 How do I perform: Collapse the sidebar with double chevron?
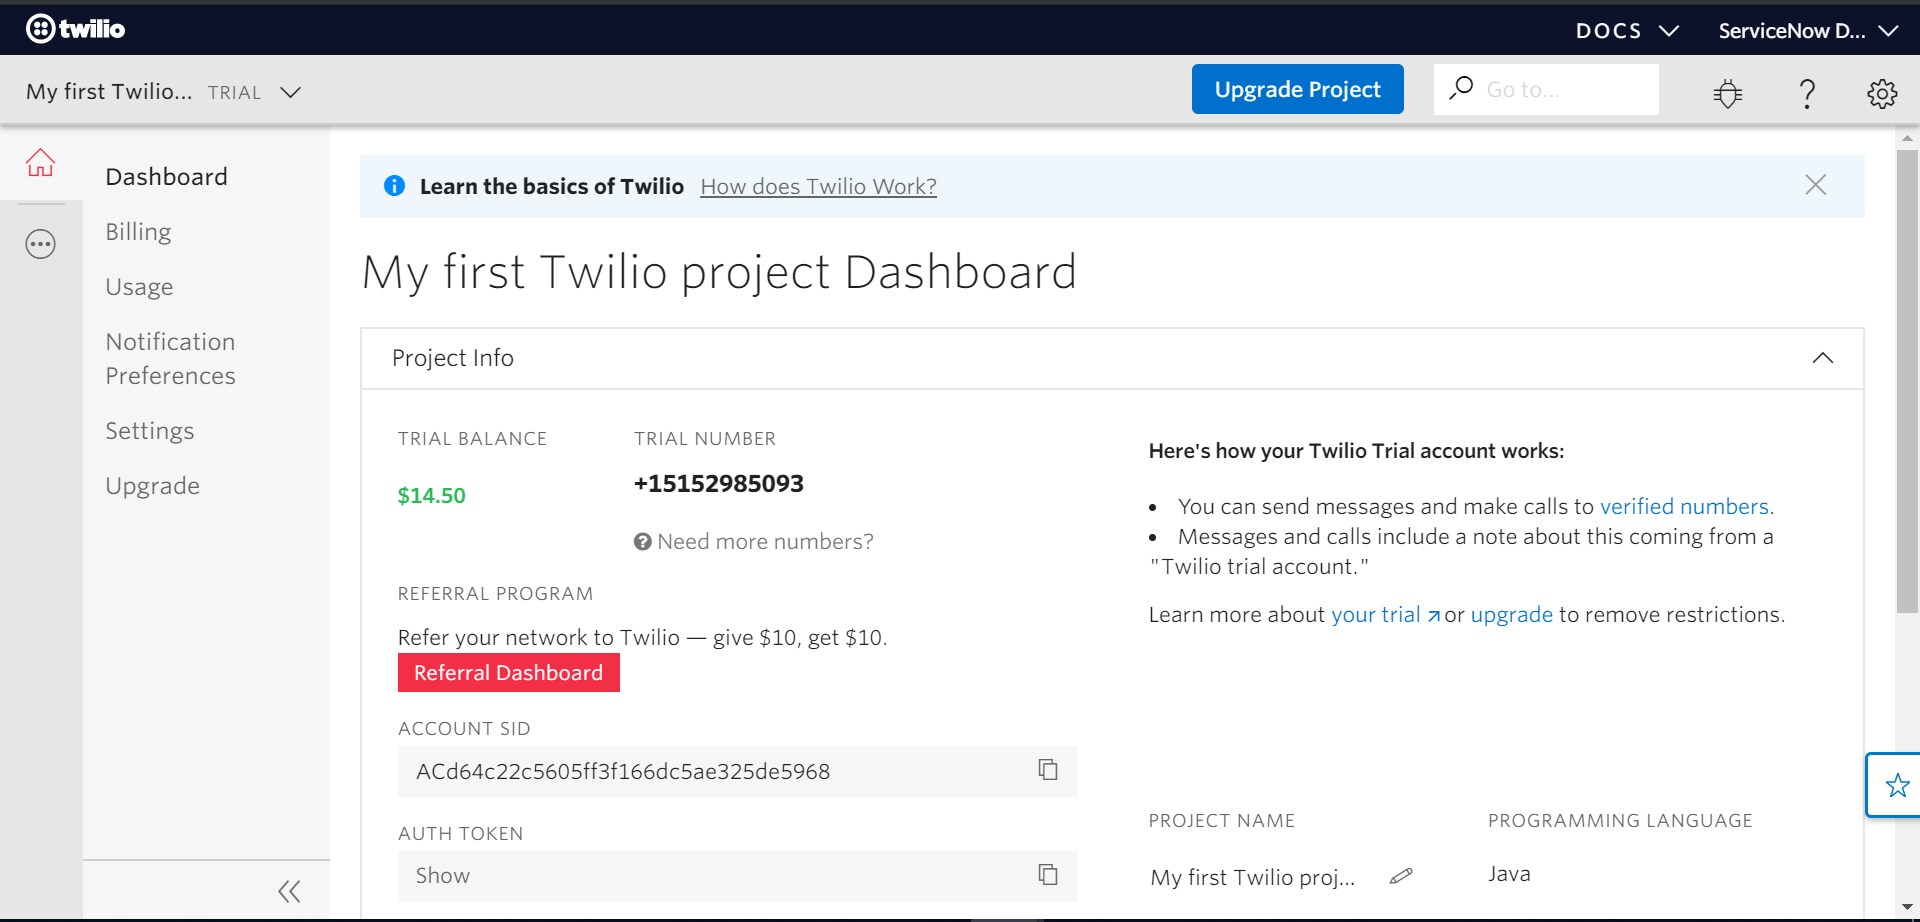(x=289, y=891)
